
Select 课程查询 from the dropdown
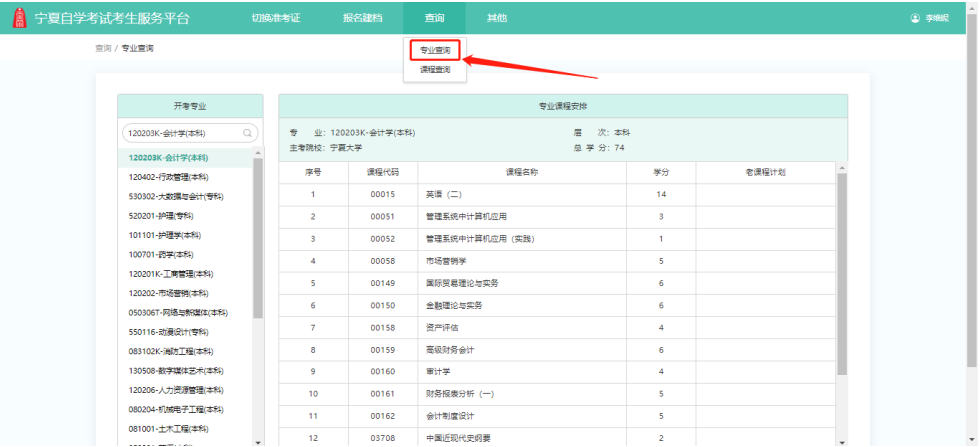click(435, 70)
